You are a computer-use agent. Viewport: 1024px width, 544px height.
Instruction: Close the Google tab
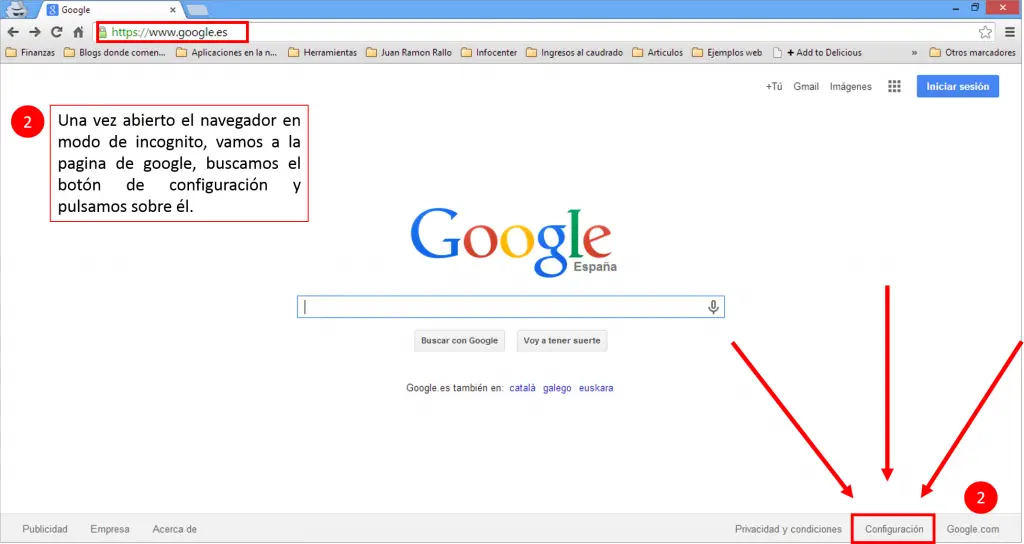(x=172, y=10)
